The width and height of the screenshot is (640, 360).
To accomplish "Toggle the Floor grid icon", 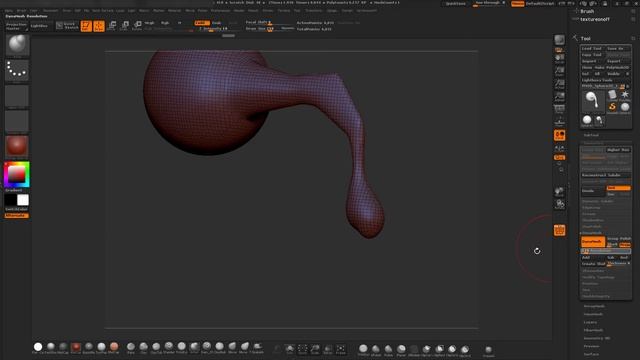I will pyautogui.click(x=559, y=122).
